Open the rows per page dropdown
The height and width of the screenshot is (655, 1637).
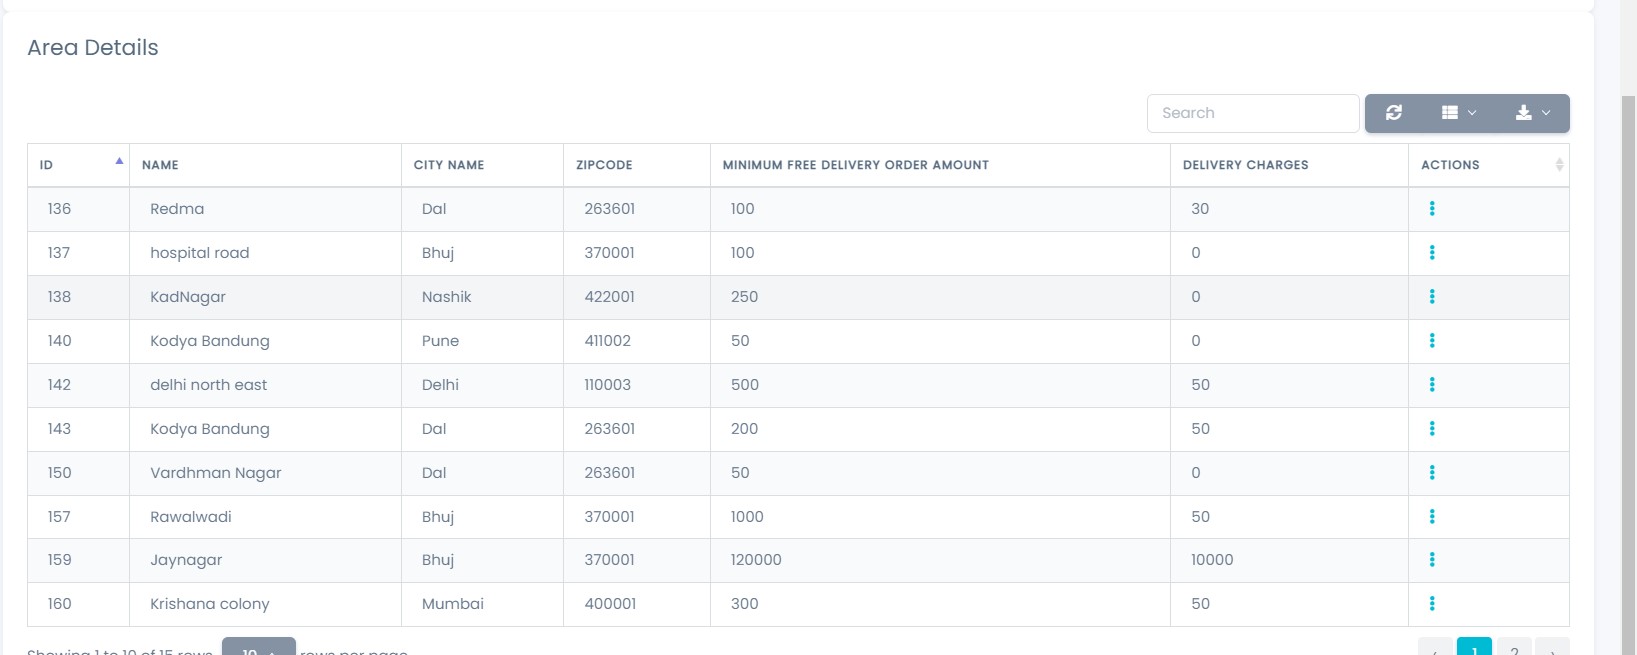[258, 647]
